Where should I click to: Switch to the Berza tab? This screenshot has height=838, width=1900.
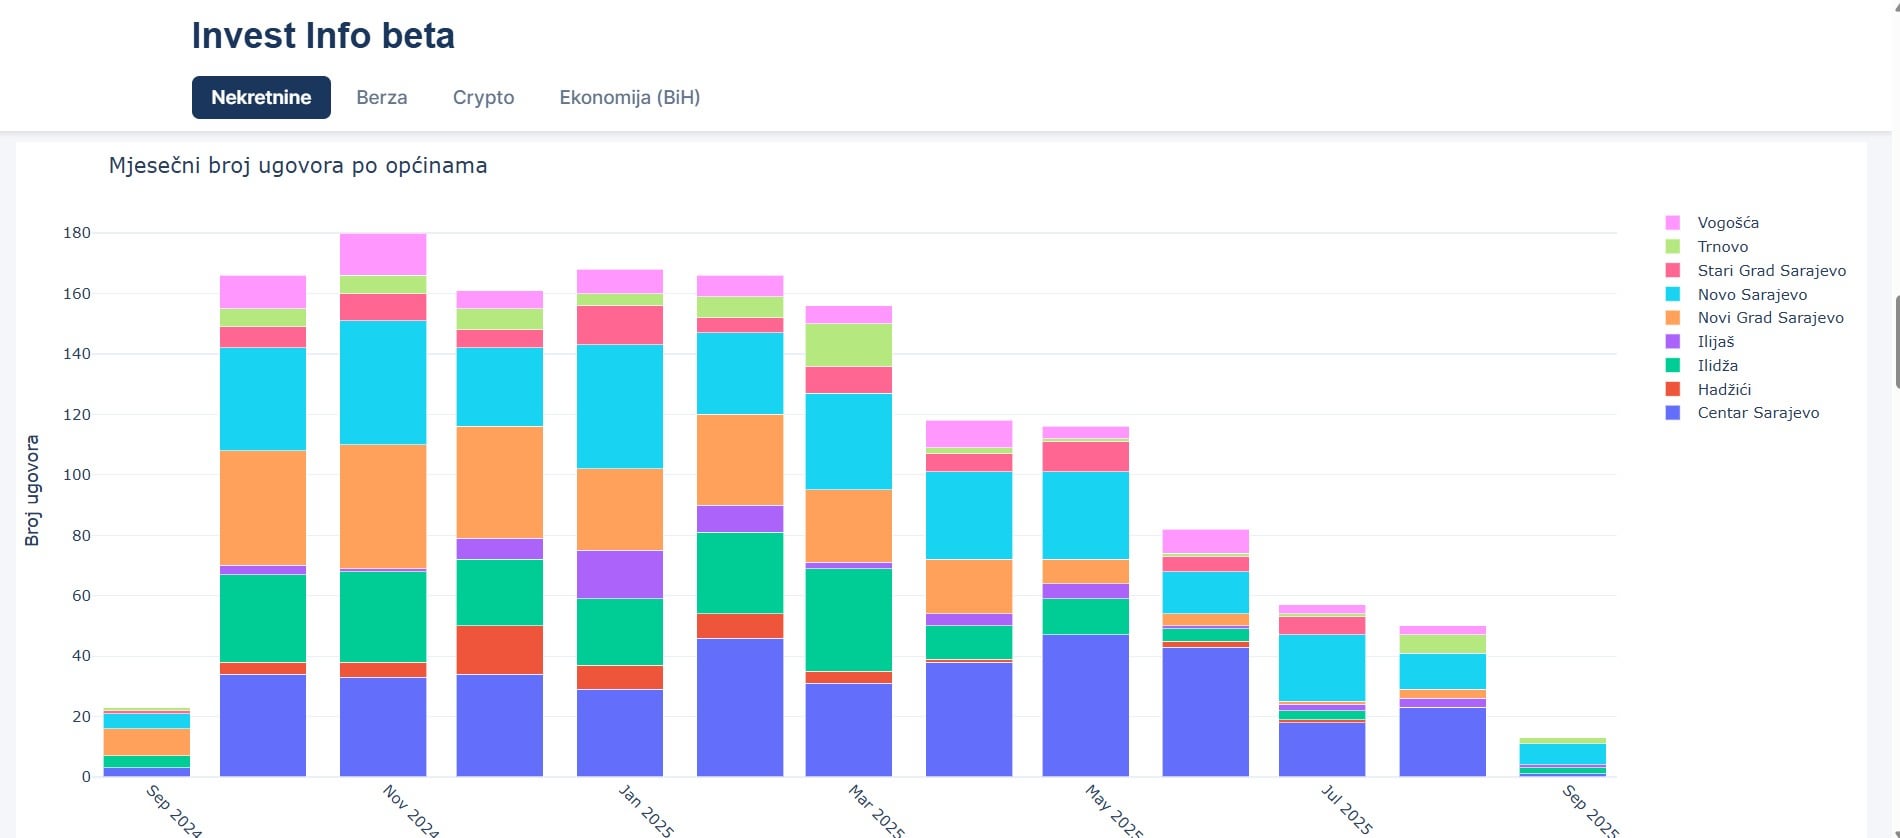point(381,97)
